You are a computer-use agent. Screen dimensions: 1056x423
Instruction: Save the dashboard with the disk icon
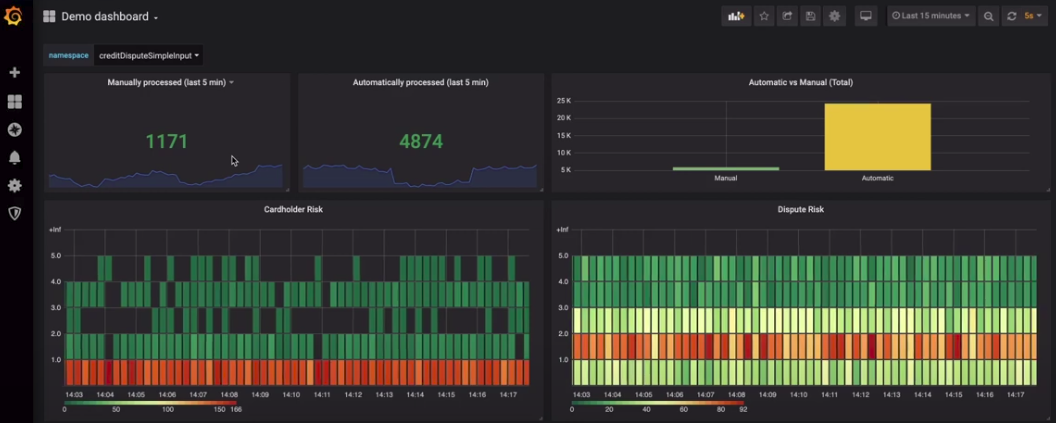pyautogui.click(x=810, y=16)
